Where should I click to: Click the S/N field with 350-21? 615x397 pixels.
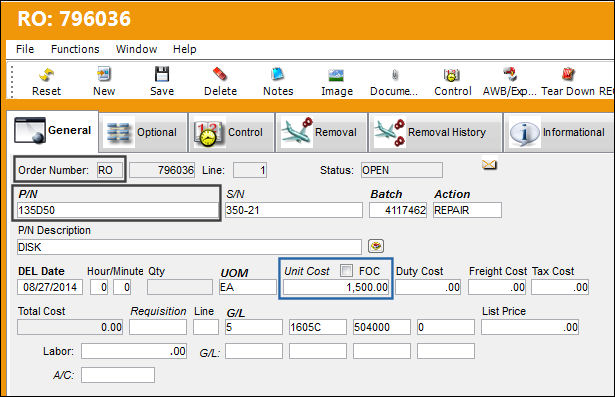point(294,210)
